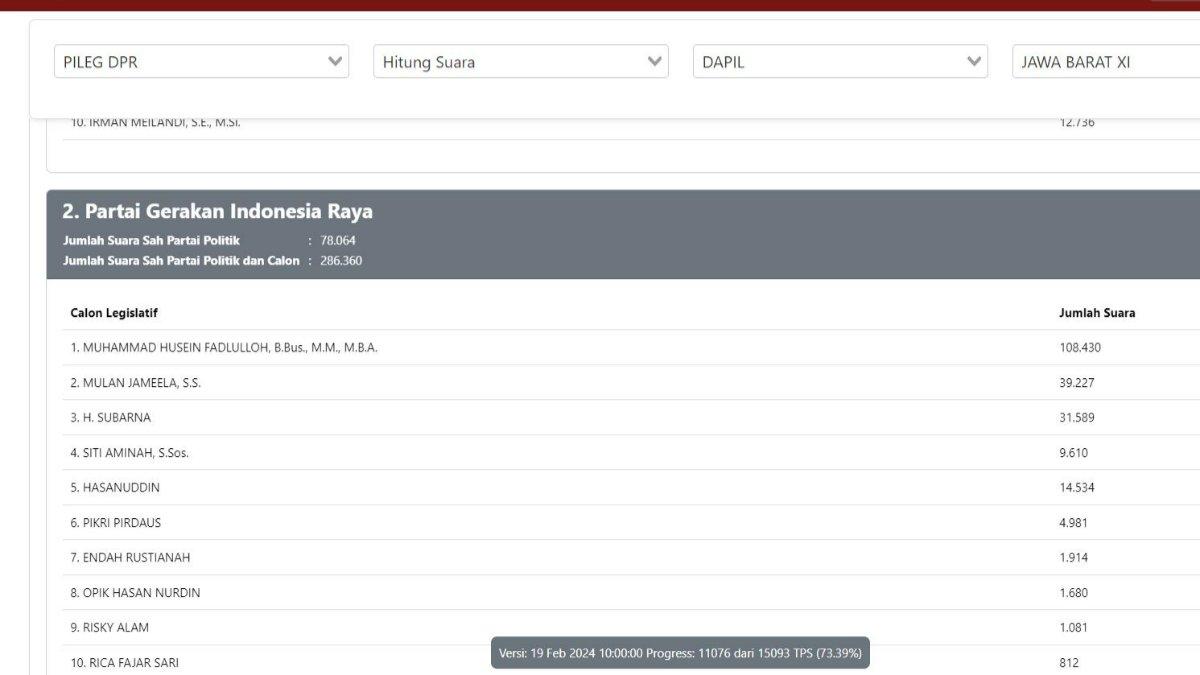This screenshot has height=675, width=1200.
Task: Click the party and candidate total 286.360
Action: pyautogui.click(x=341, y=260)
